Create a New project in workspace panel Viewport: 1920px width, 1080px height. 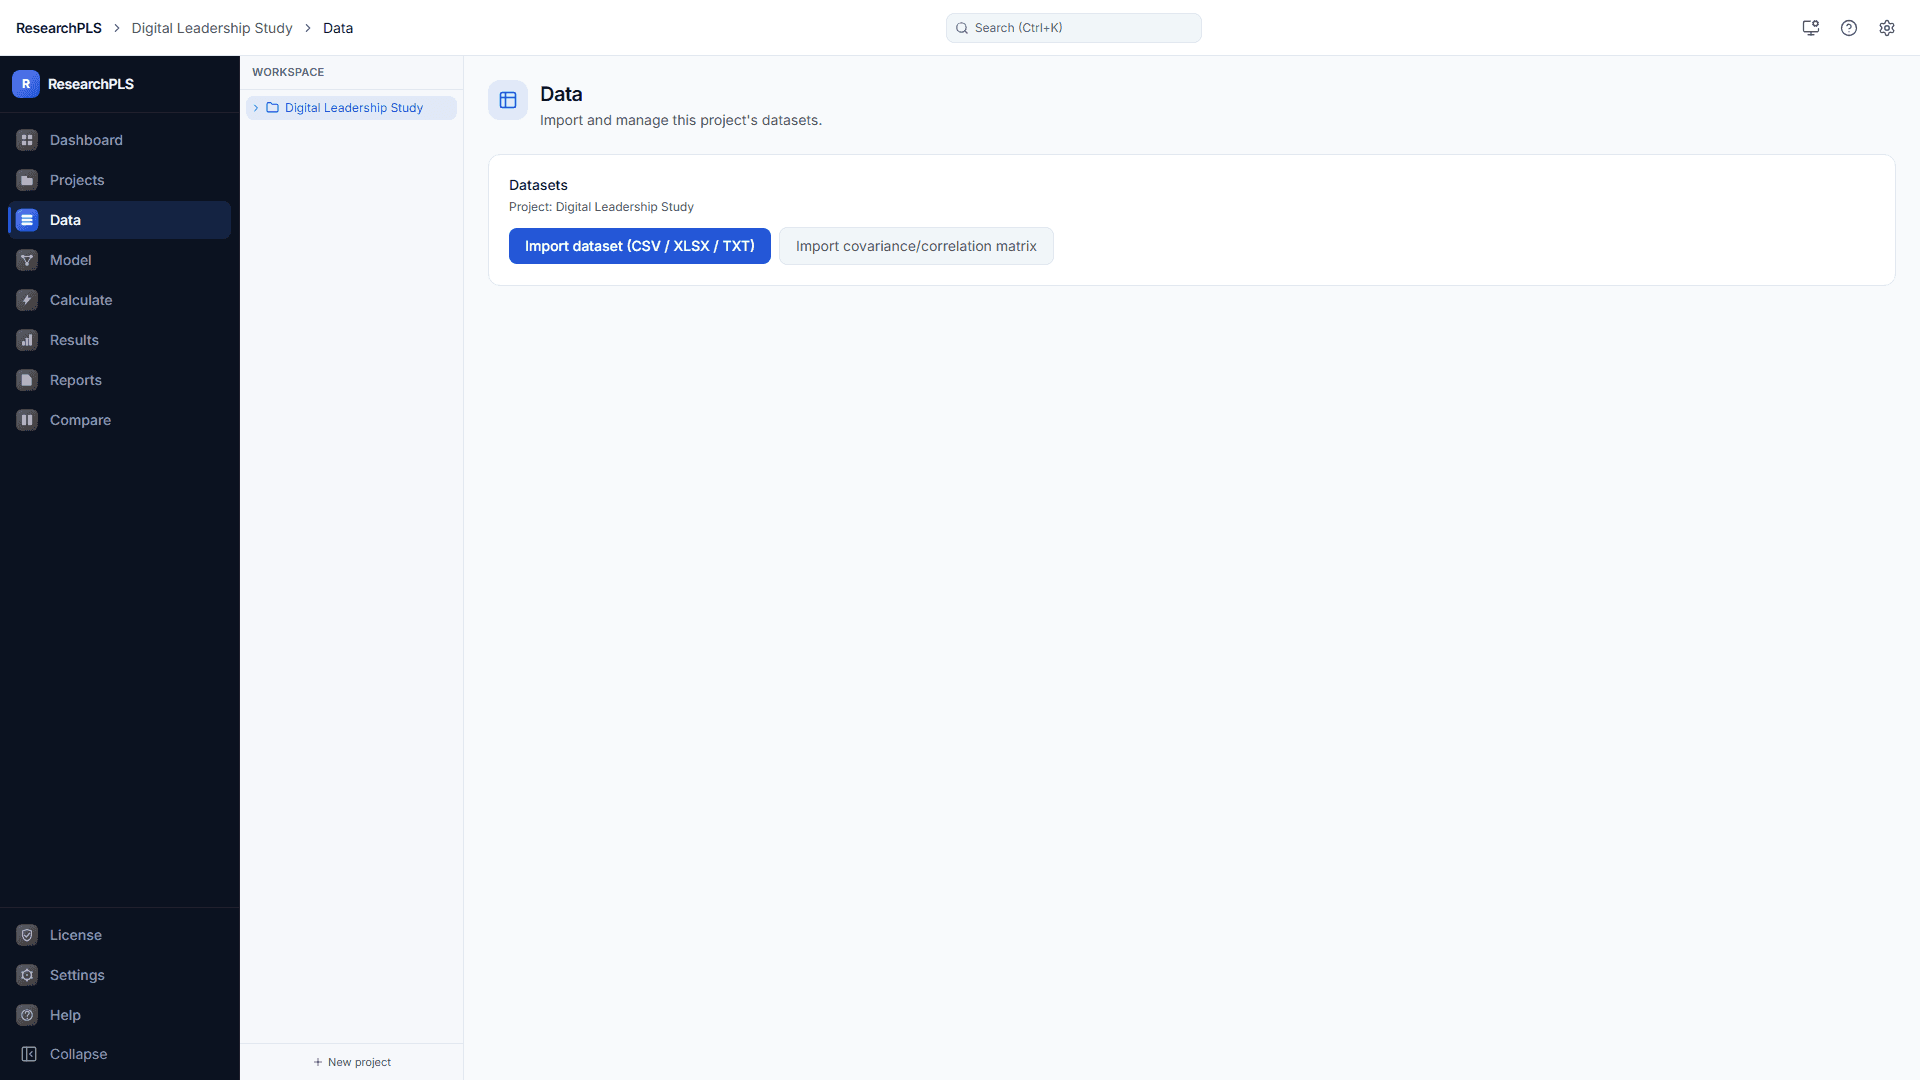(x=352, y=1062)
